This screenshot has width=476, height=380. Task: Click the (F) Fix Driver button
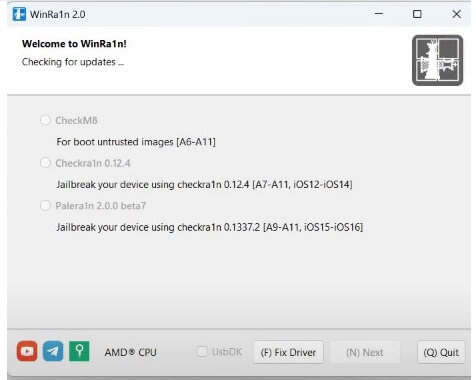(288, 352)
